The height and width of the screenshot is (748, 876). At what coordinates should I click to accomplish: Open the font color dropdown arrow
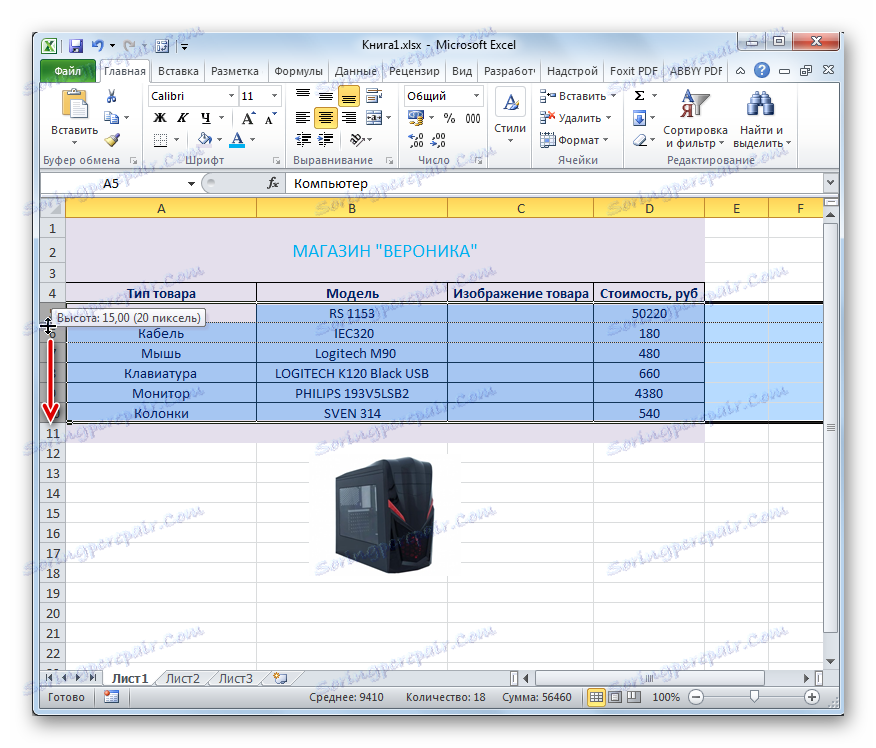253,140
